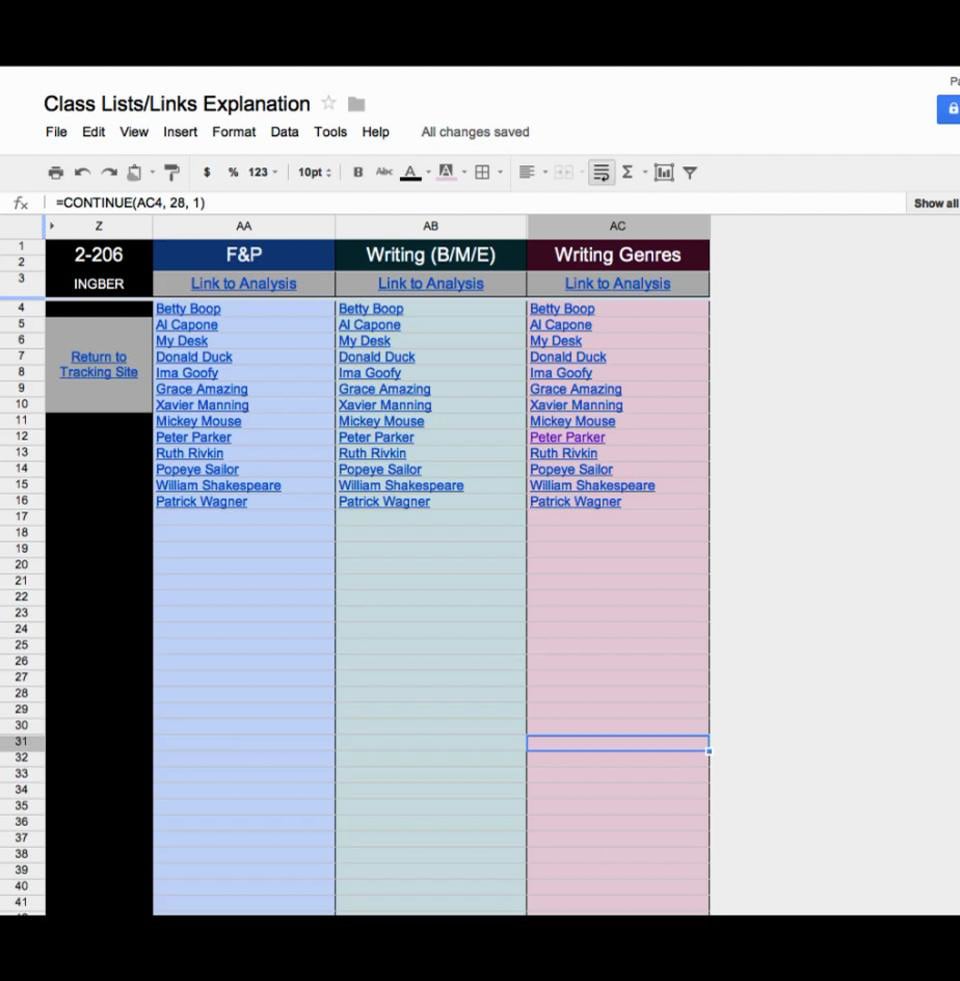
Task: Click the Show all formulas button
Action: 935,203
